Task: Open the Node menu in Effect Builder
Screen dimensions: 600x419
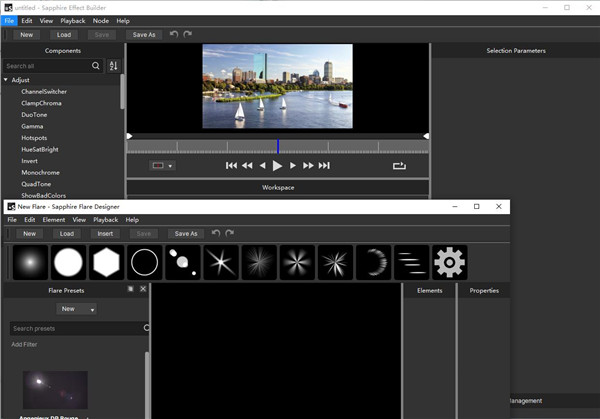Action: (101, 20)
